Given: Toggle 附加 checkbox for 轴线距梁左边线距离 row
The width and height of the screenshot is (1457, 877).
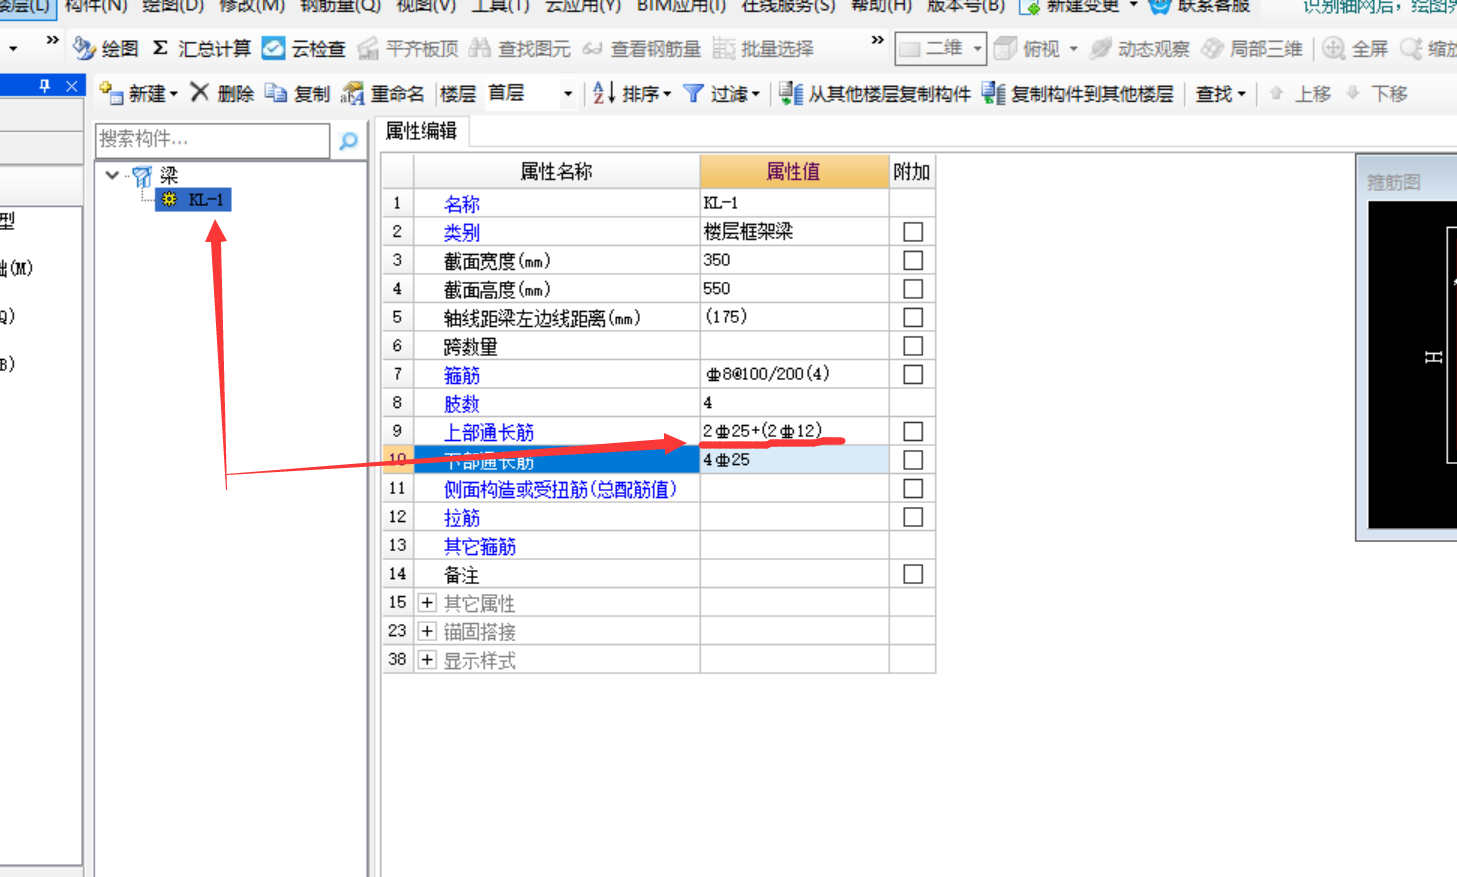Looking at the screenshot, I should pyautogui.click(x=912, y=317).
